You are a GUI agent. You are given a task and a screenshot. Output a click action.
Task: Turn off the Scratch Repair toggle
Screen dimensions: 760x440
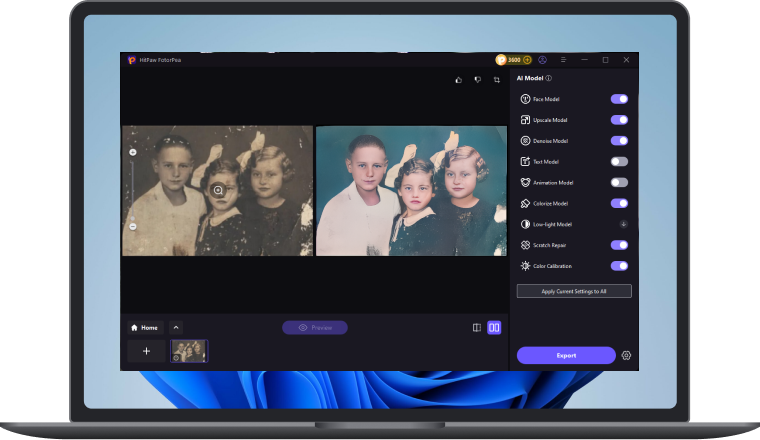[619, 245]
